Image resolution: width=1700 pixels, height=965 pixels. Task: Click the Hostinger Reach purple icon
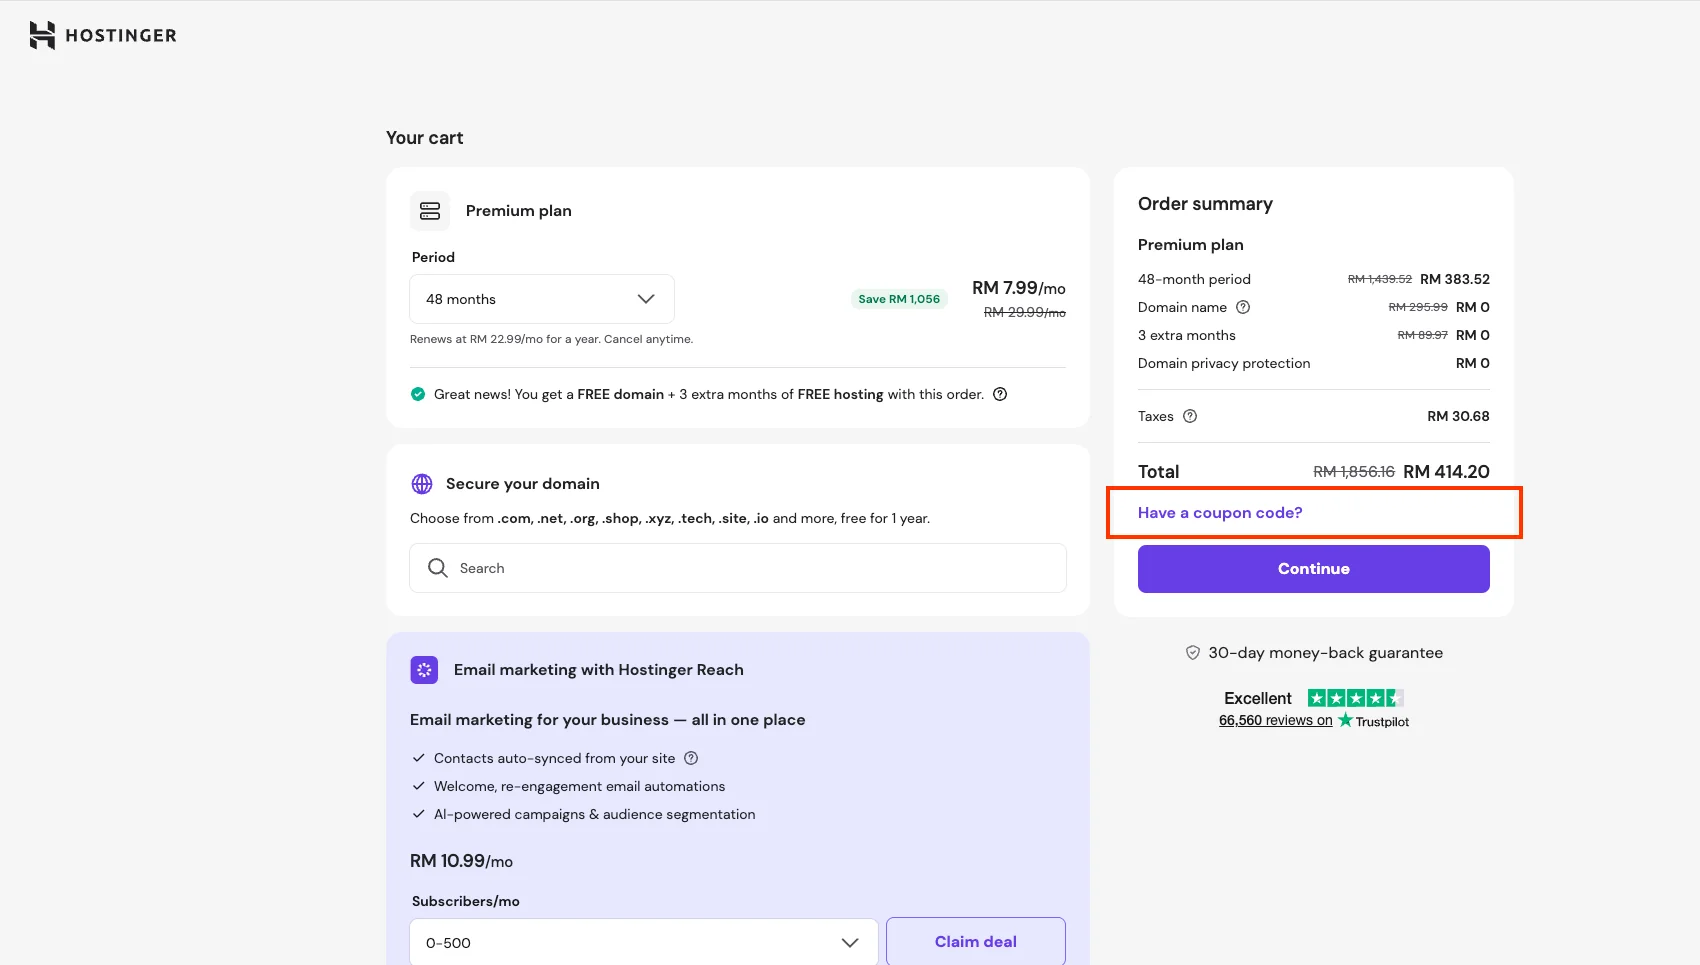tap(424, 670)
